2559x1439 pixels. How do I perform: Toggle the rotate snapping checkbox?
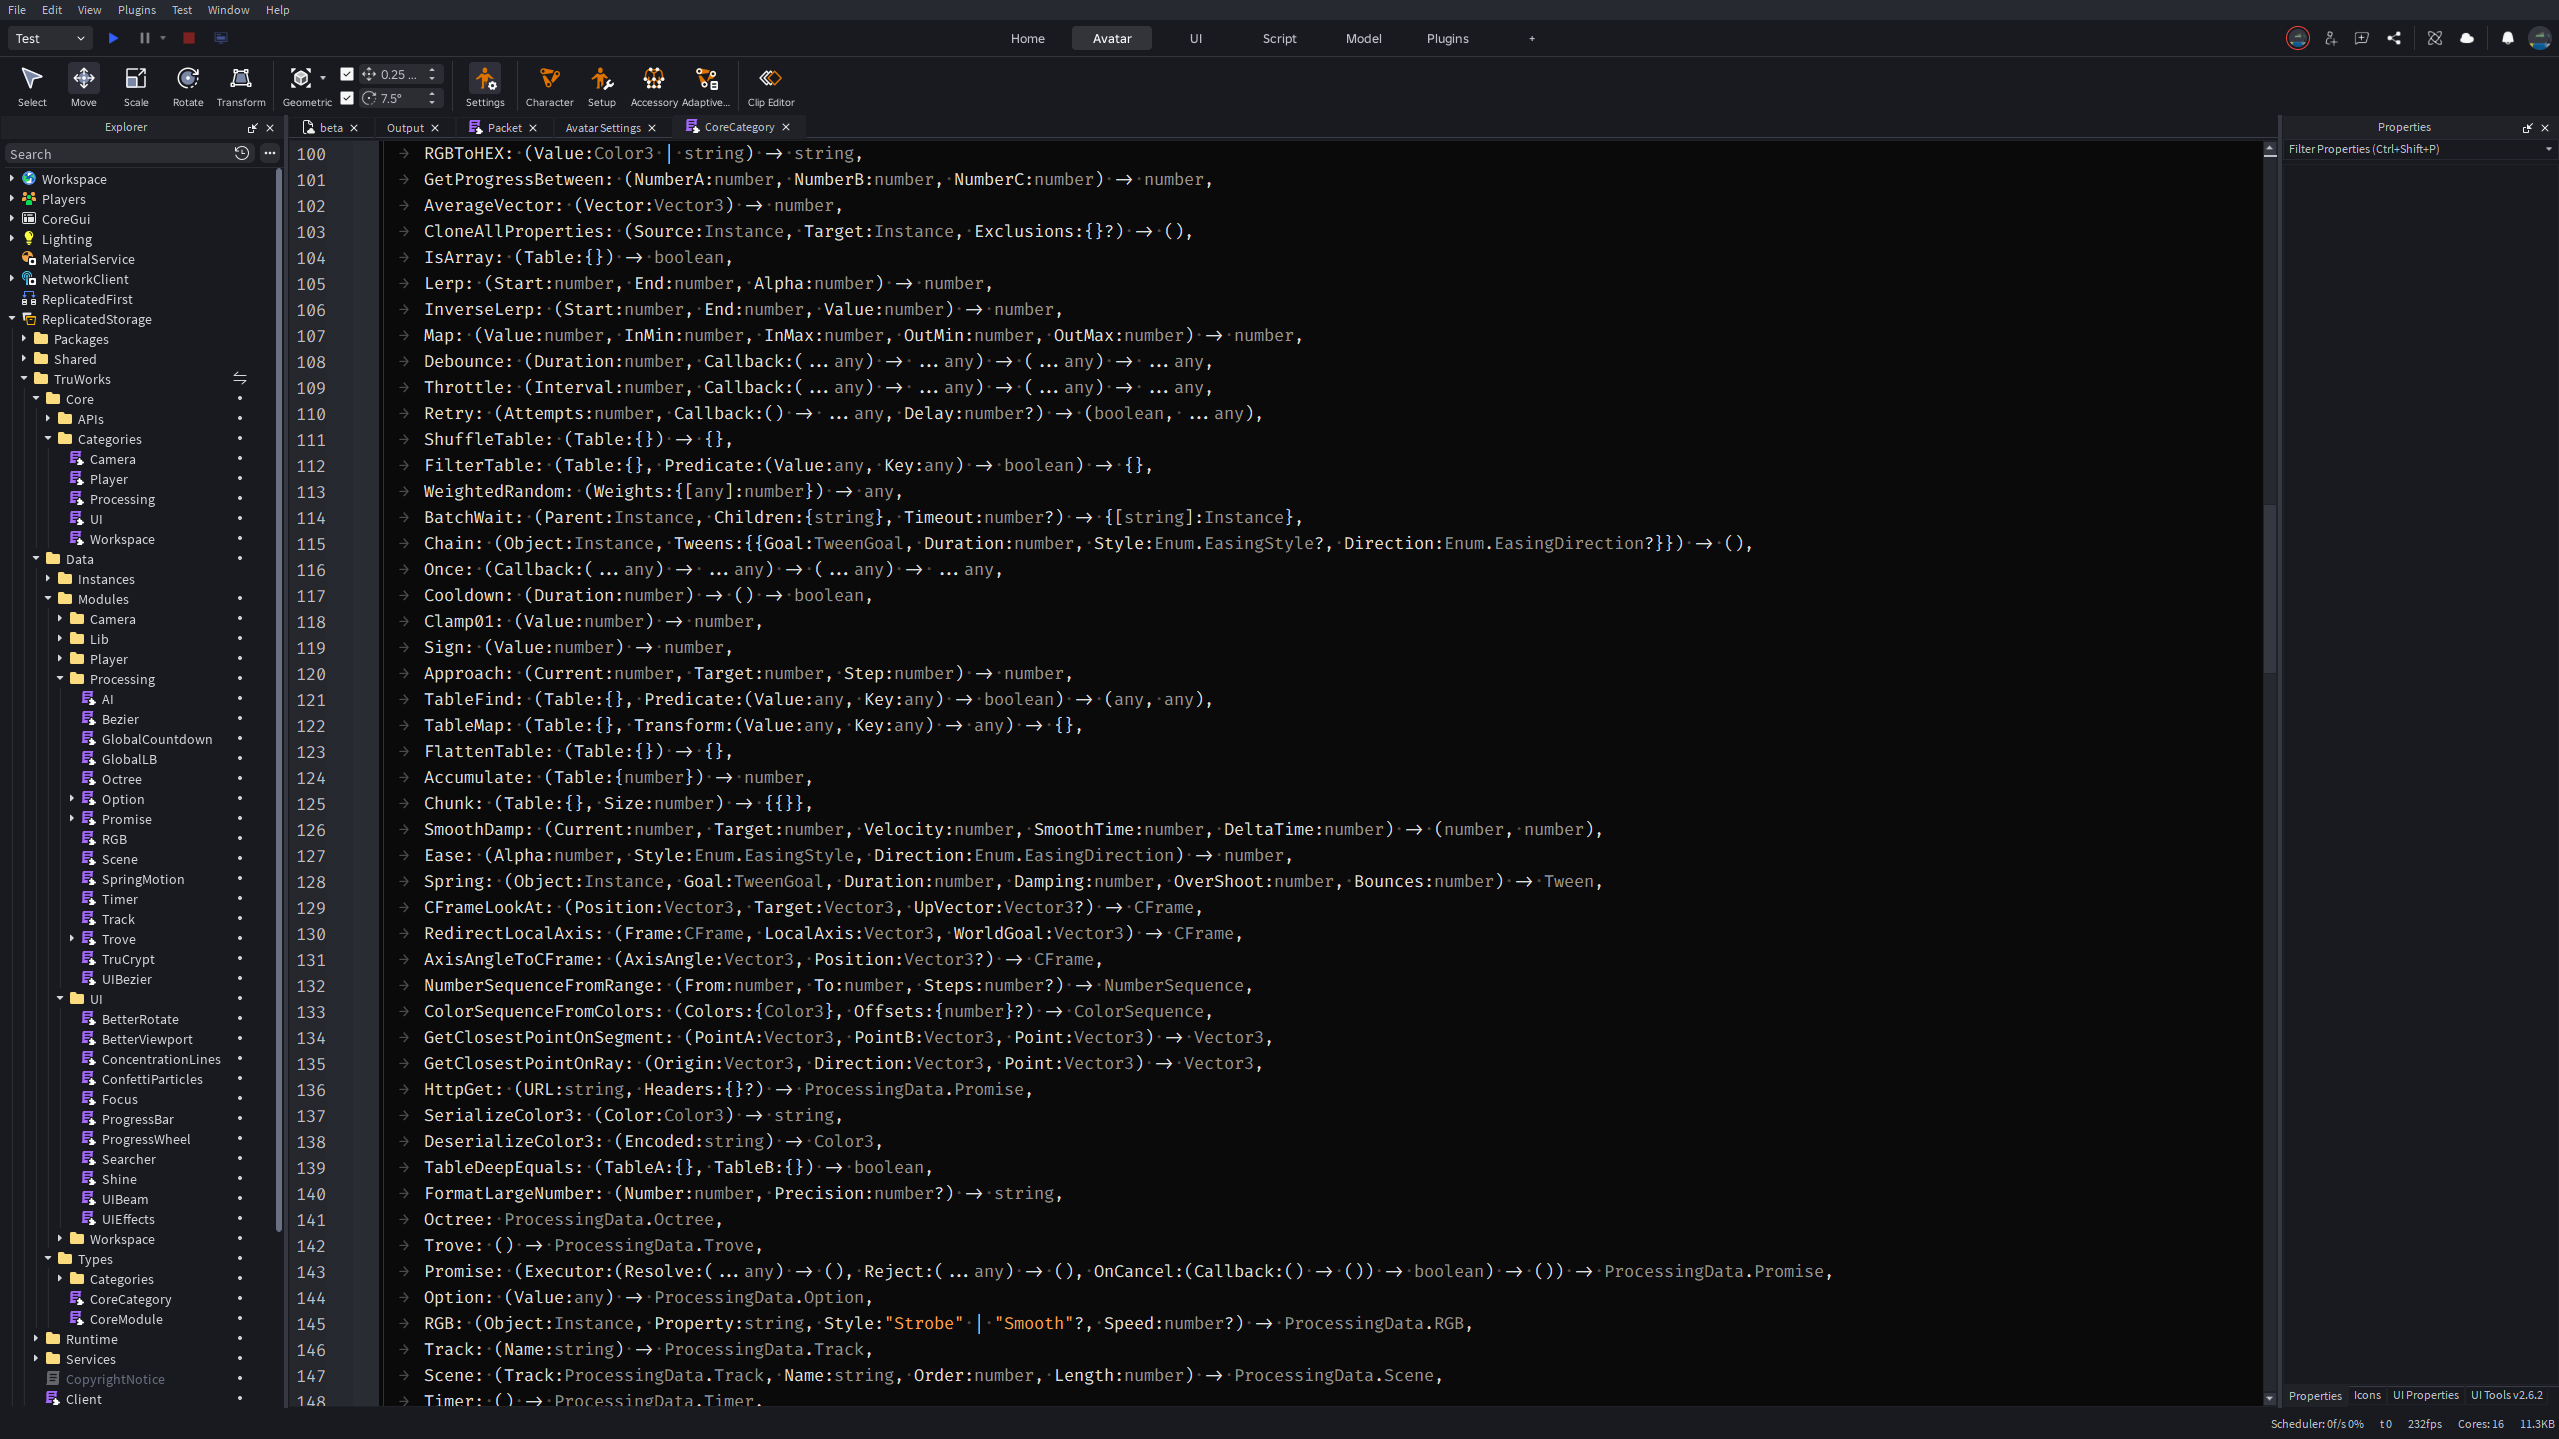(347, 98)
